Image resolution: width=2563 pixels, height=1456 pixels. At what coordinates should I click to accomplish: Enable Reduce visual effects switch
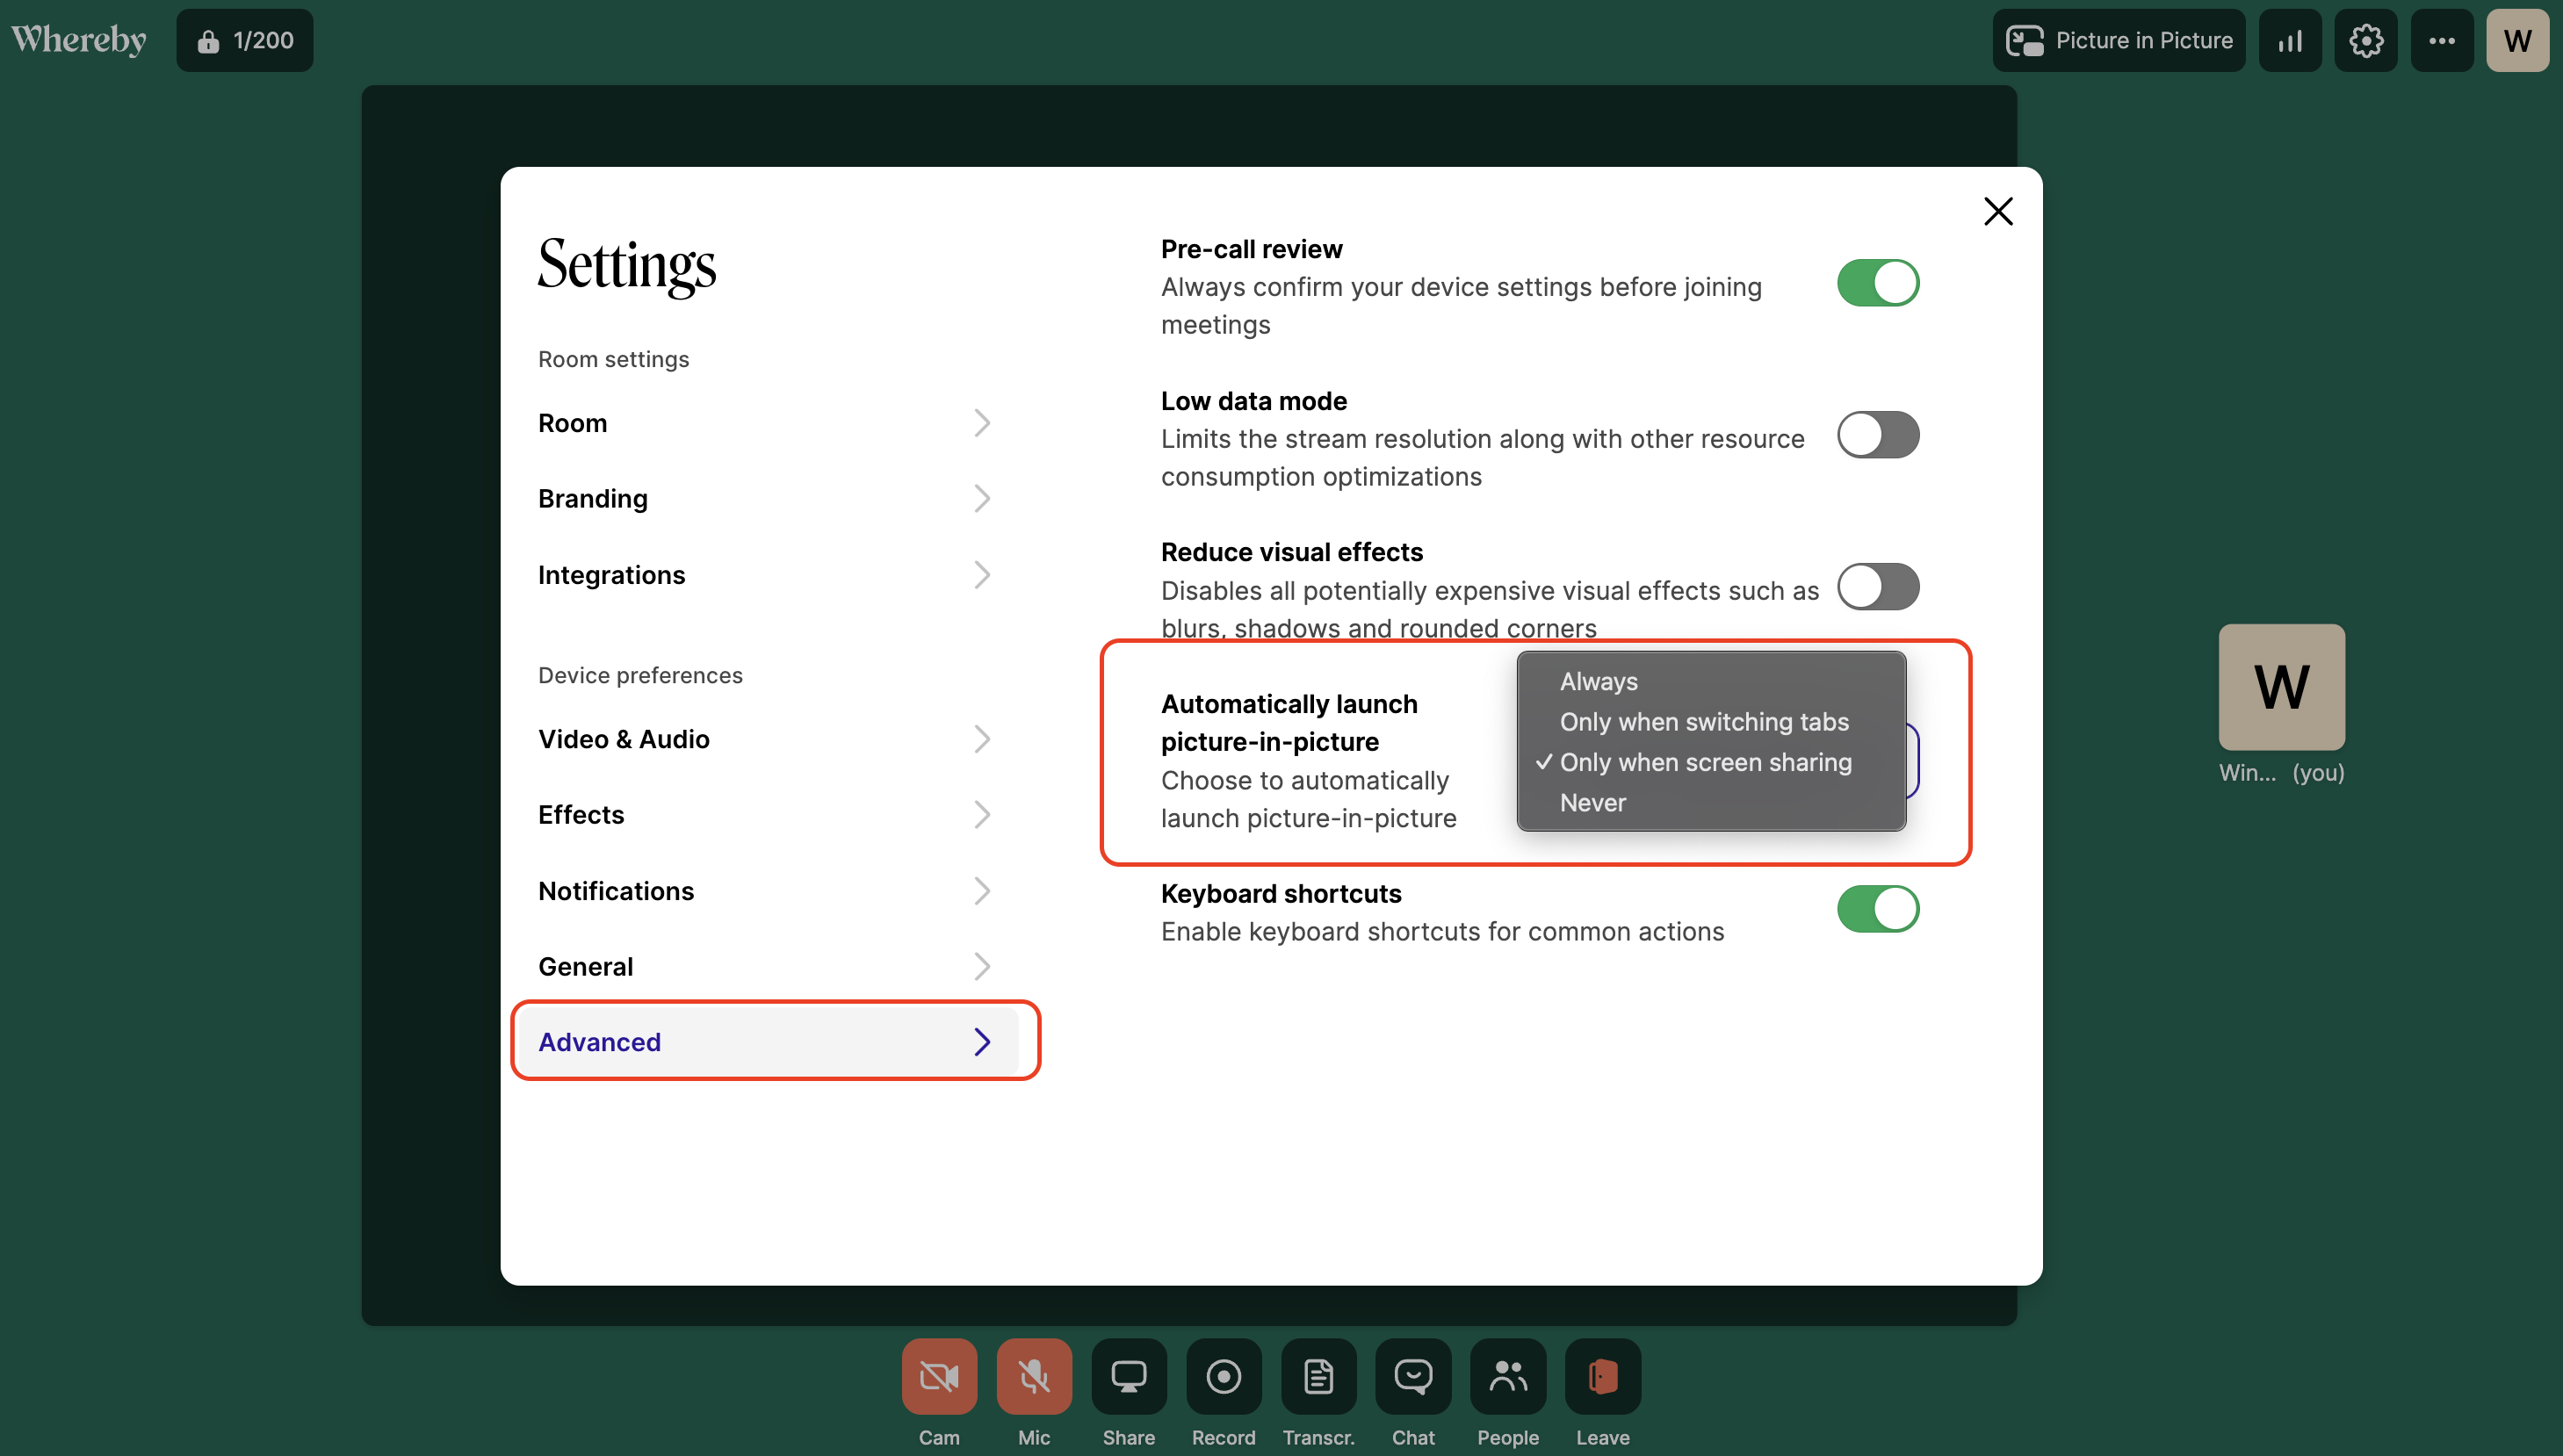click(x=1878, y=587)
